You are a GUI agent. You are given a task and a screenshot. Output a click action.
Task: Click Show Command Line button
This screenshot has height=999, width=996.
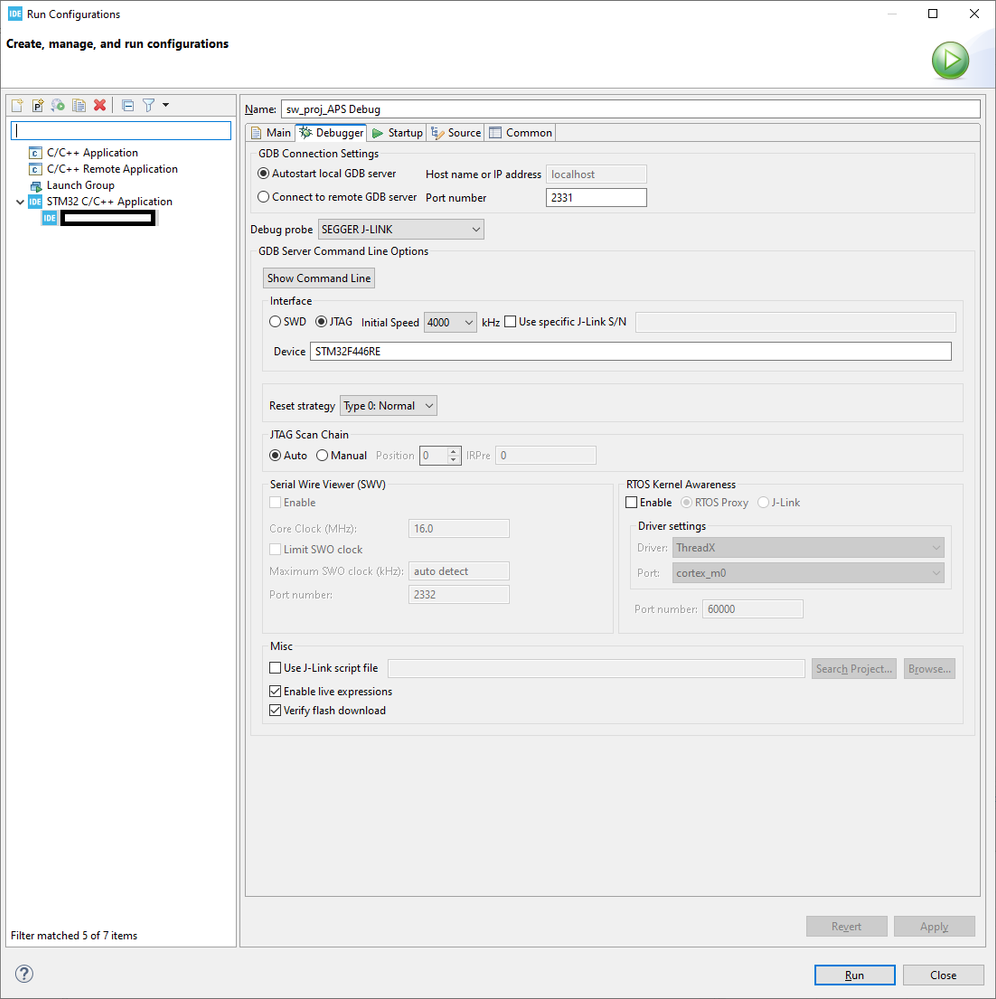pos(319,278)
